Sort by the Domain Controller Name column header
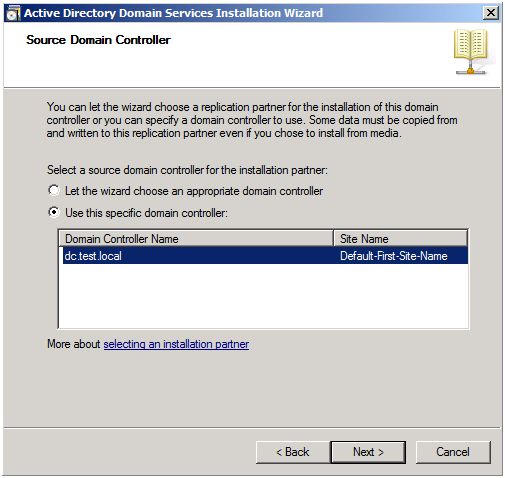 (196, 239)
